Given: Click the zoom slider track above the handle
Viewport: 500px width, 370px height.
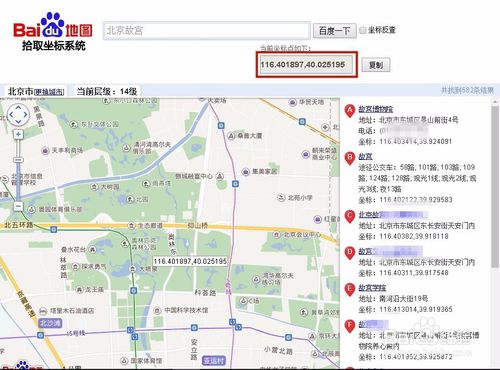Looking at the screenshot, I should (x=18, y=148).
